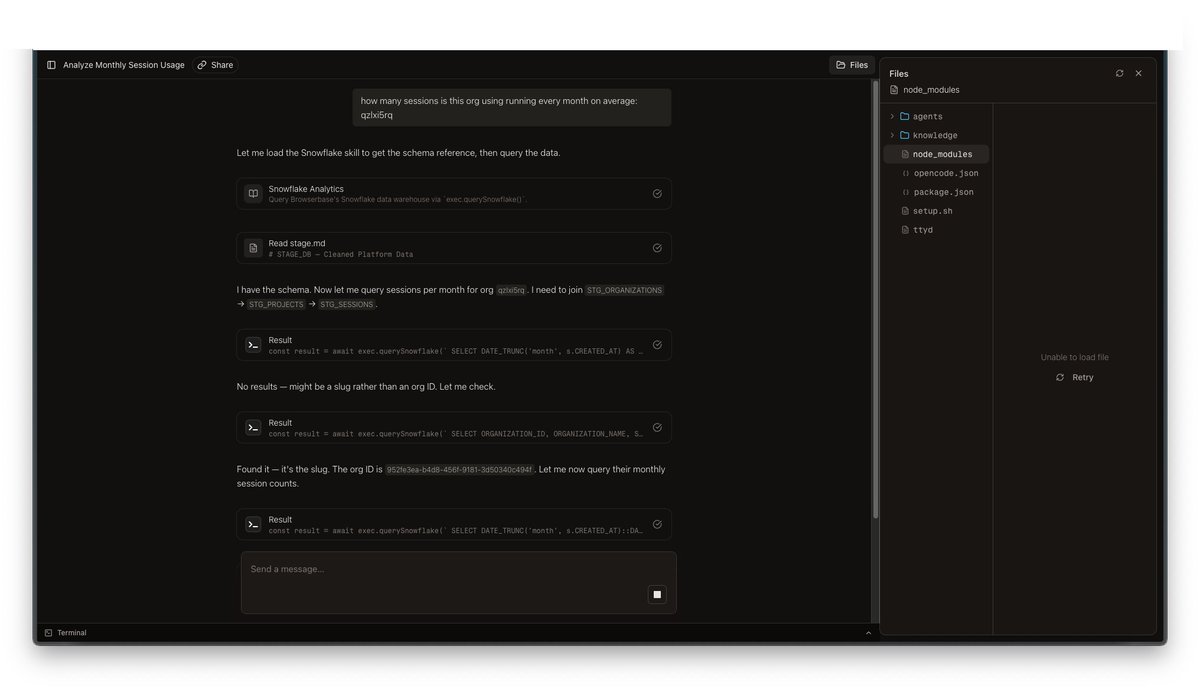Viewport: 1200px width, 689px height.
Task: Open the ttyd file
Action: (922, 230)
